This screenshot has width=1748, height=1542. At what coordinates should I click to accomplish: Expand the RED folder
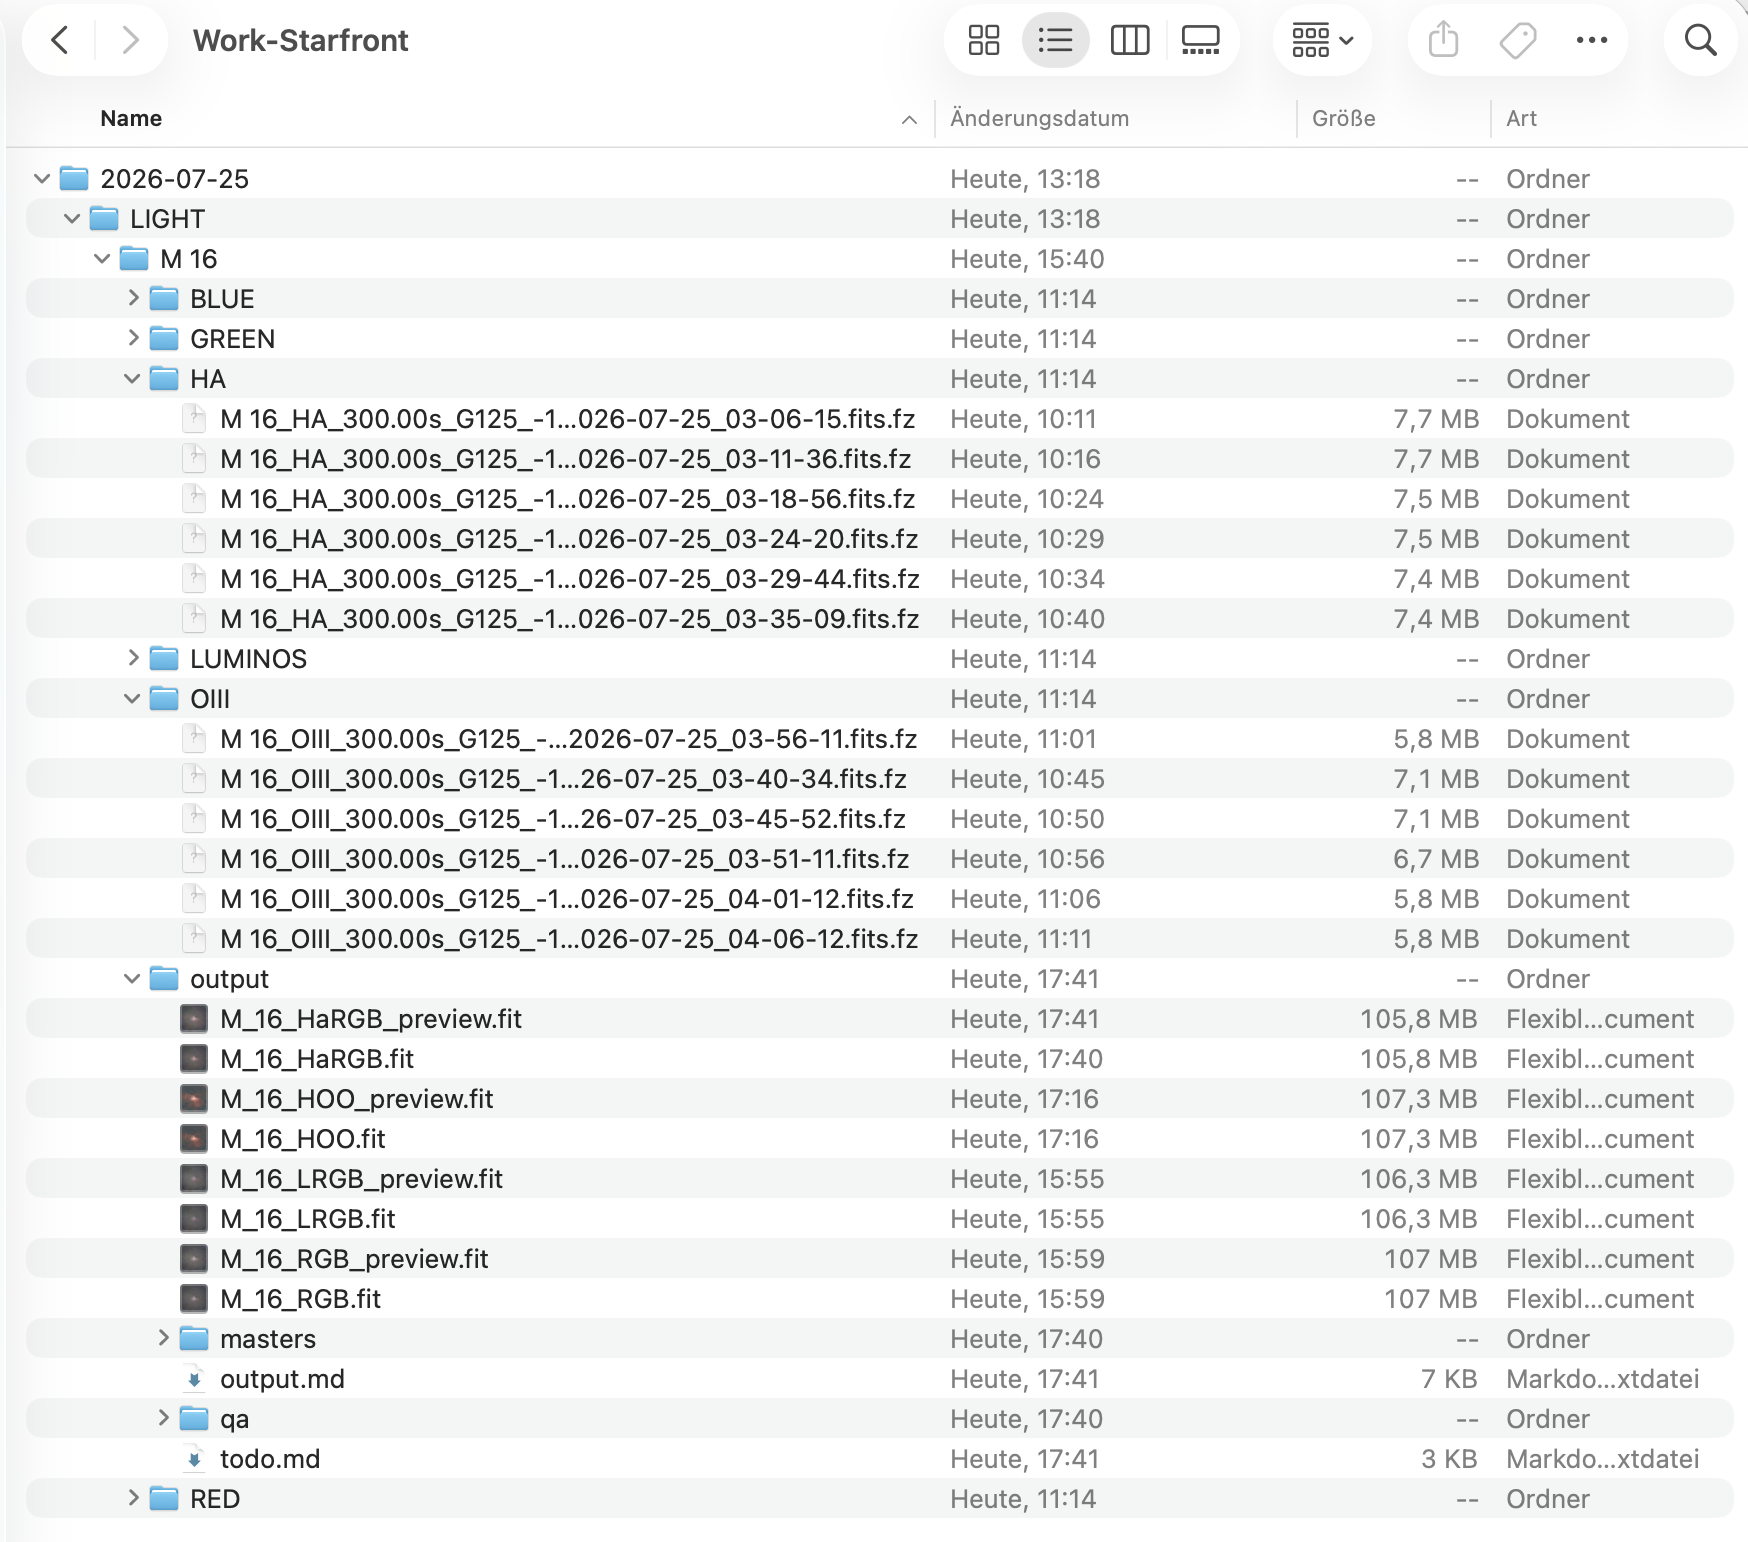point(133,1498)
